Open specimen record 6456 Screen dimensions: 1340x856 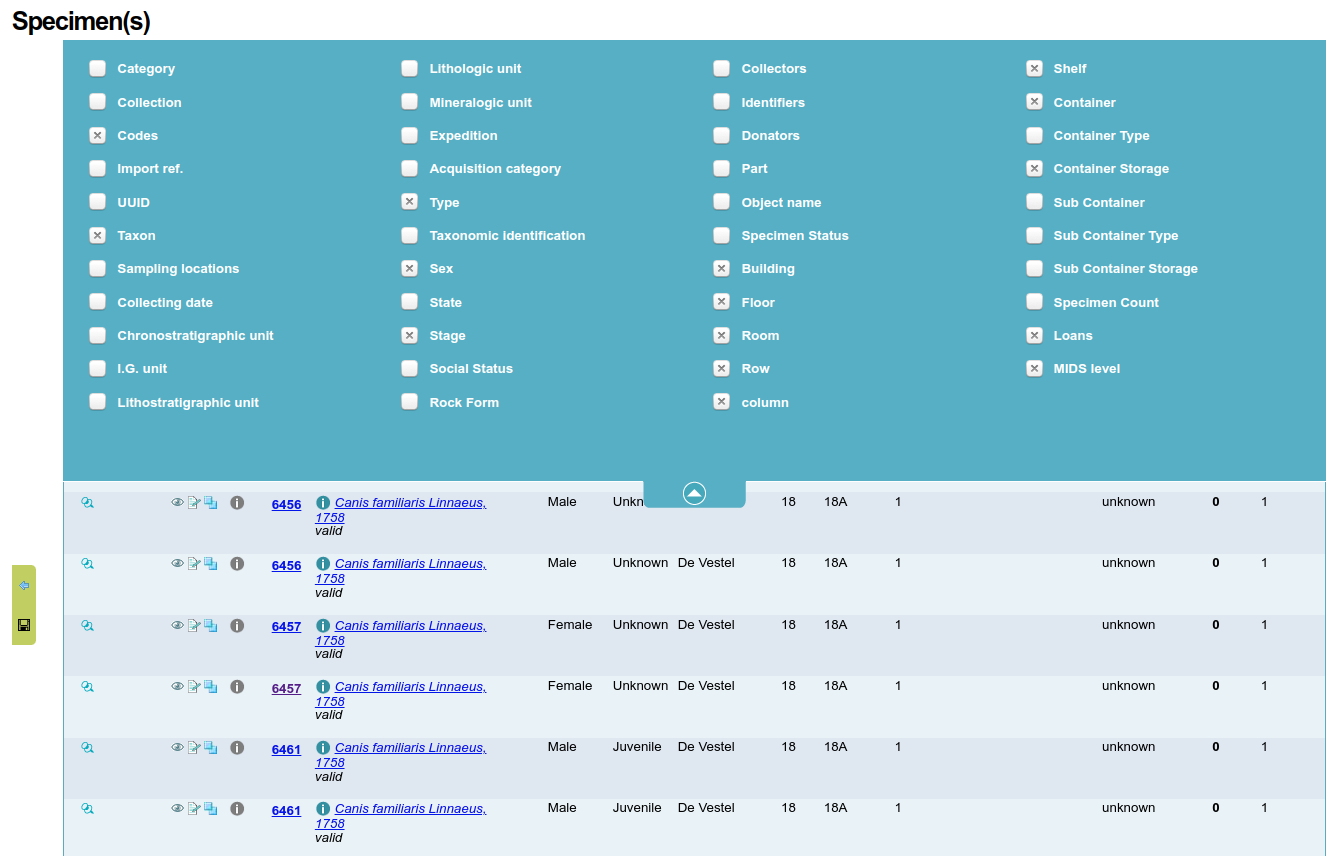[287, 504]
